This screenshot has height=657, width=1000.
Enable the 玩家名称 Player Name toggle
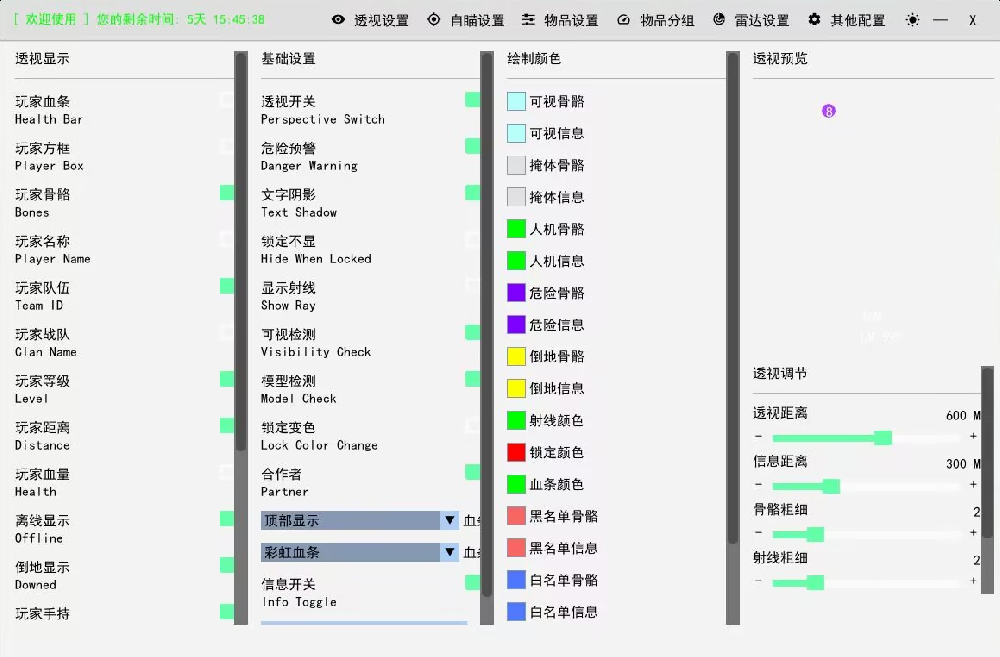click(x=227, y=239)
